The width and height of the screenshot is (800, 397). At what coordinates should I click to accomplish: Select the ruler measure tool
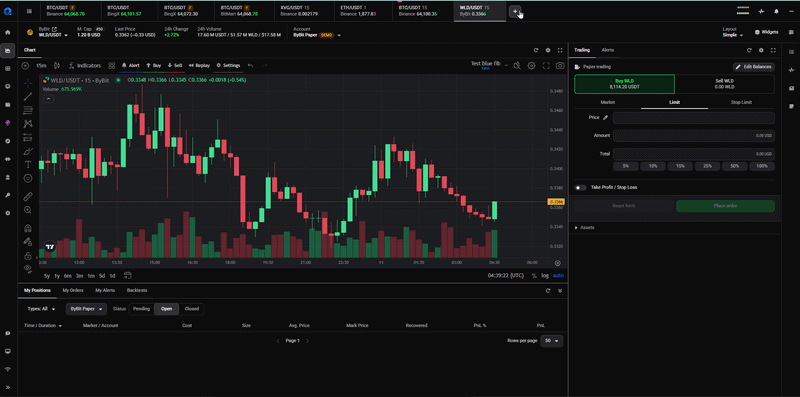(28, 196)
